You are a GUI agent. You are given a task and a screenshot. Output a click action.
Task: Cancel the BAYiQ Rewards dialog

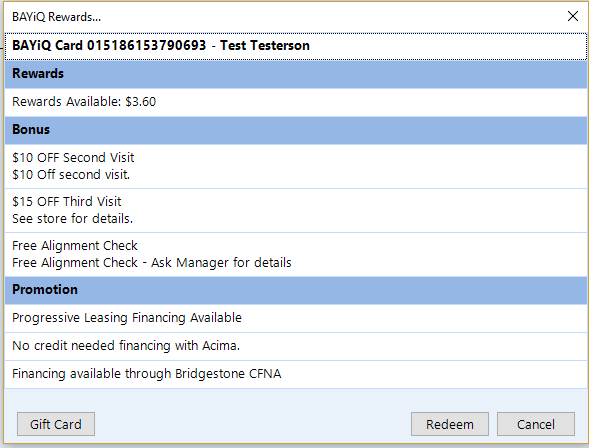[x=536, y=424]
